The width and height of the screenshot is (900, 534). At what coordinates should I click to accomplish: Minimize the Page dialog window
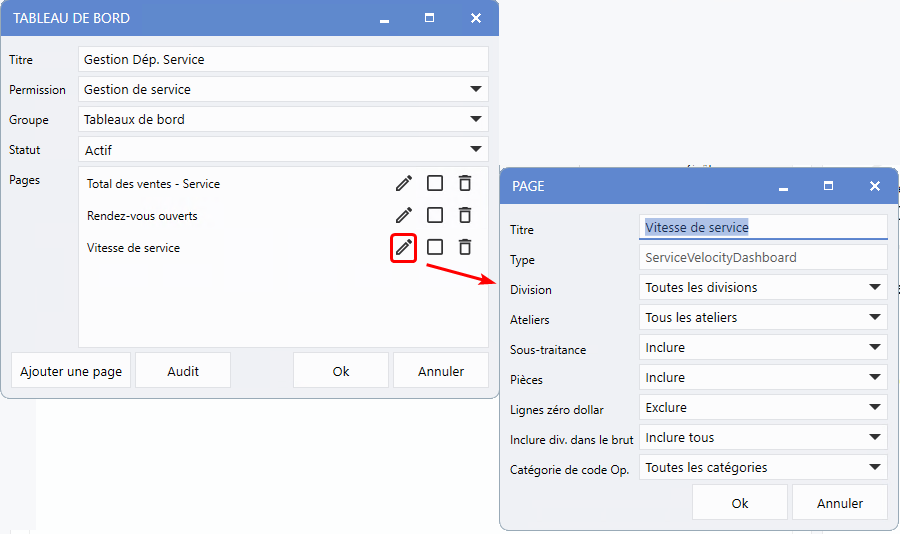(x=783, y=186)
